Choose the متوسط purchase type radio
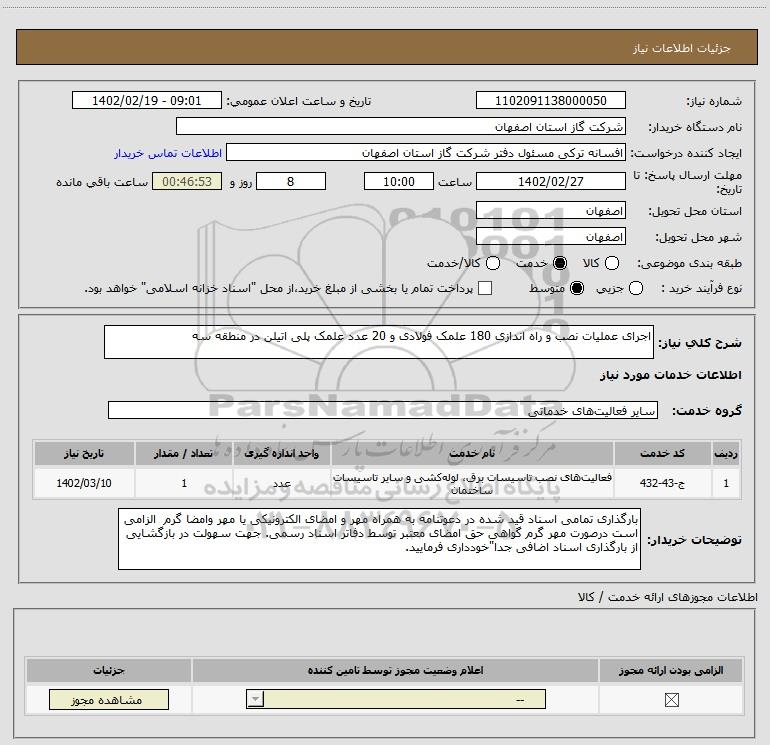The height and width of the screenshot is (745, 770). tap(577, 288)
